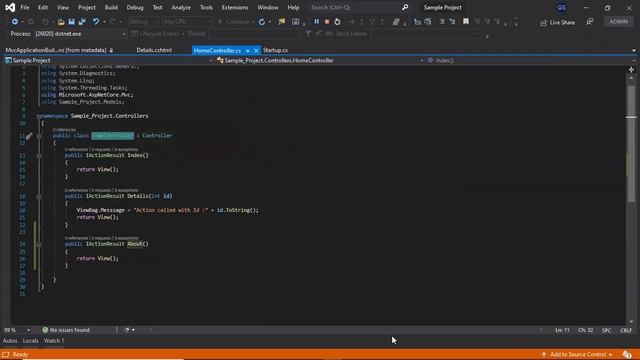This screenshot has width=640, height=360.
Task: Open the Help menu
Action: (293, 7)
